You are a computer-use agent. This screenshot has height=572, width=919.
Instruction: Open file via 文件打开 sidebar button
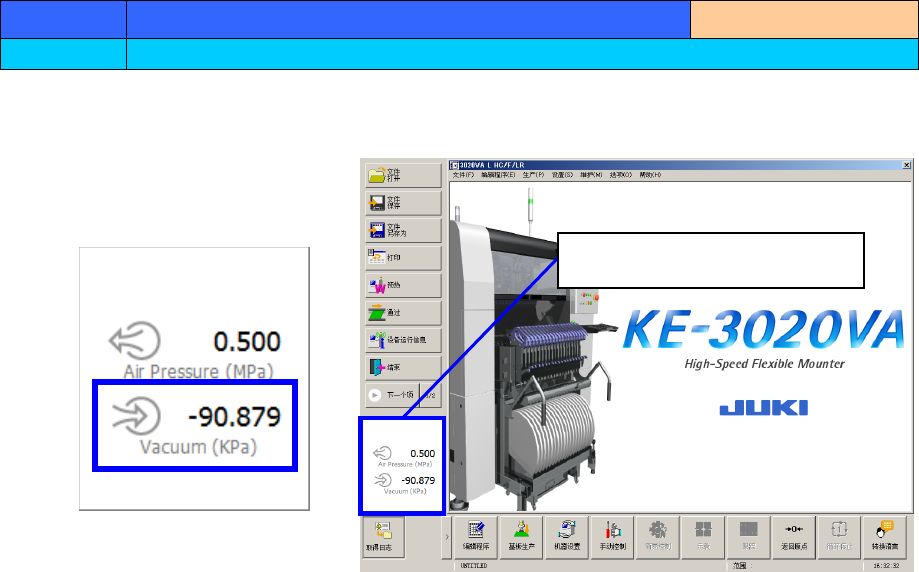403,175
